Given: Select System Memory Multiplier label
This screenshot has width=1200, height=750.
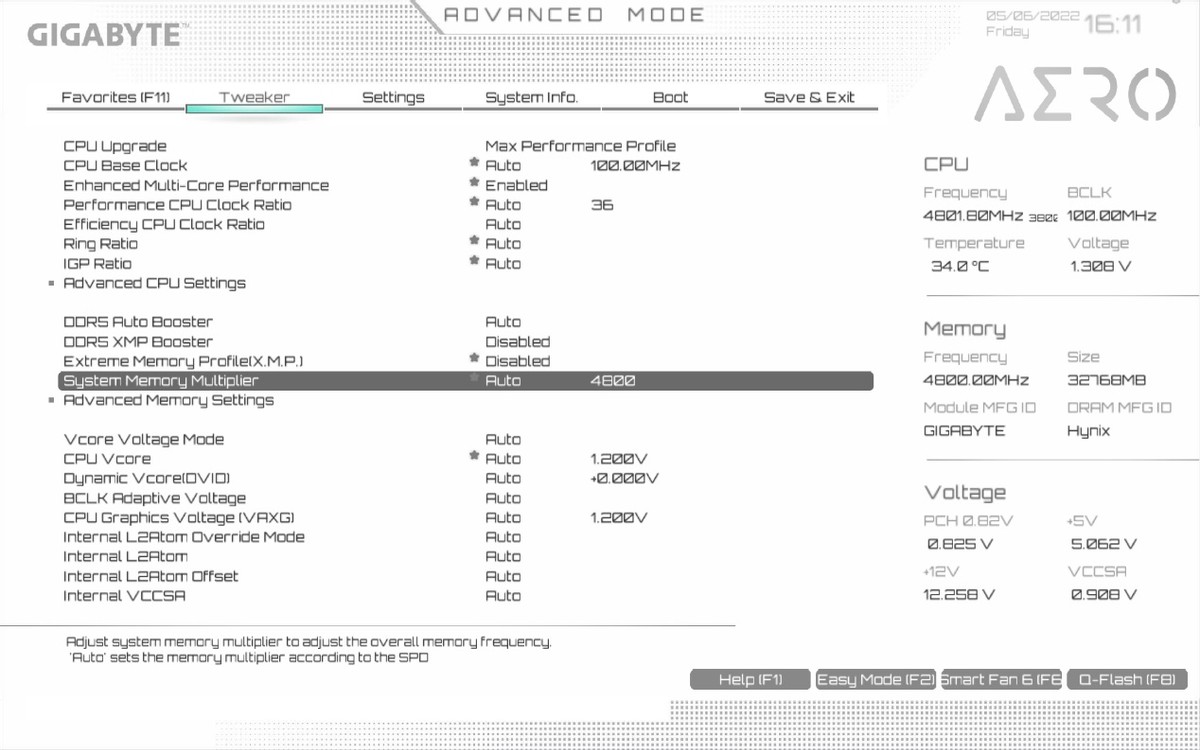Looking at the screenshot, I should point(160,381).
